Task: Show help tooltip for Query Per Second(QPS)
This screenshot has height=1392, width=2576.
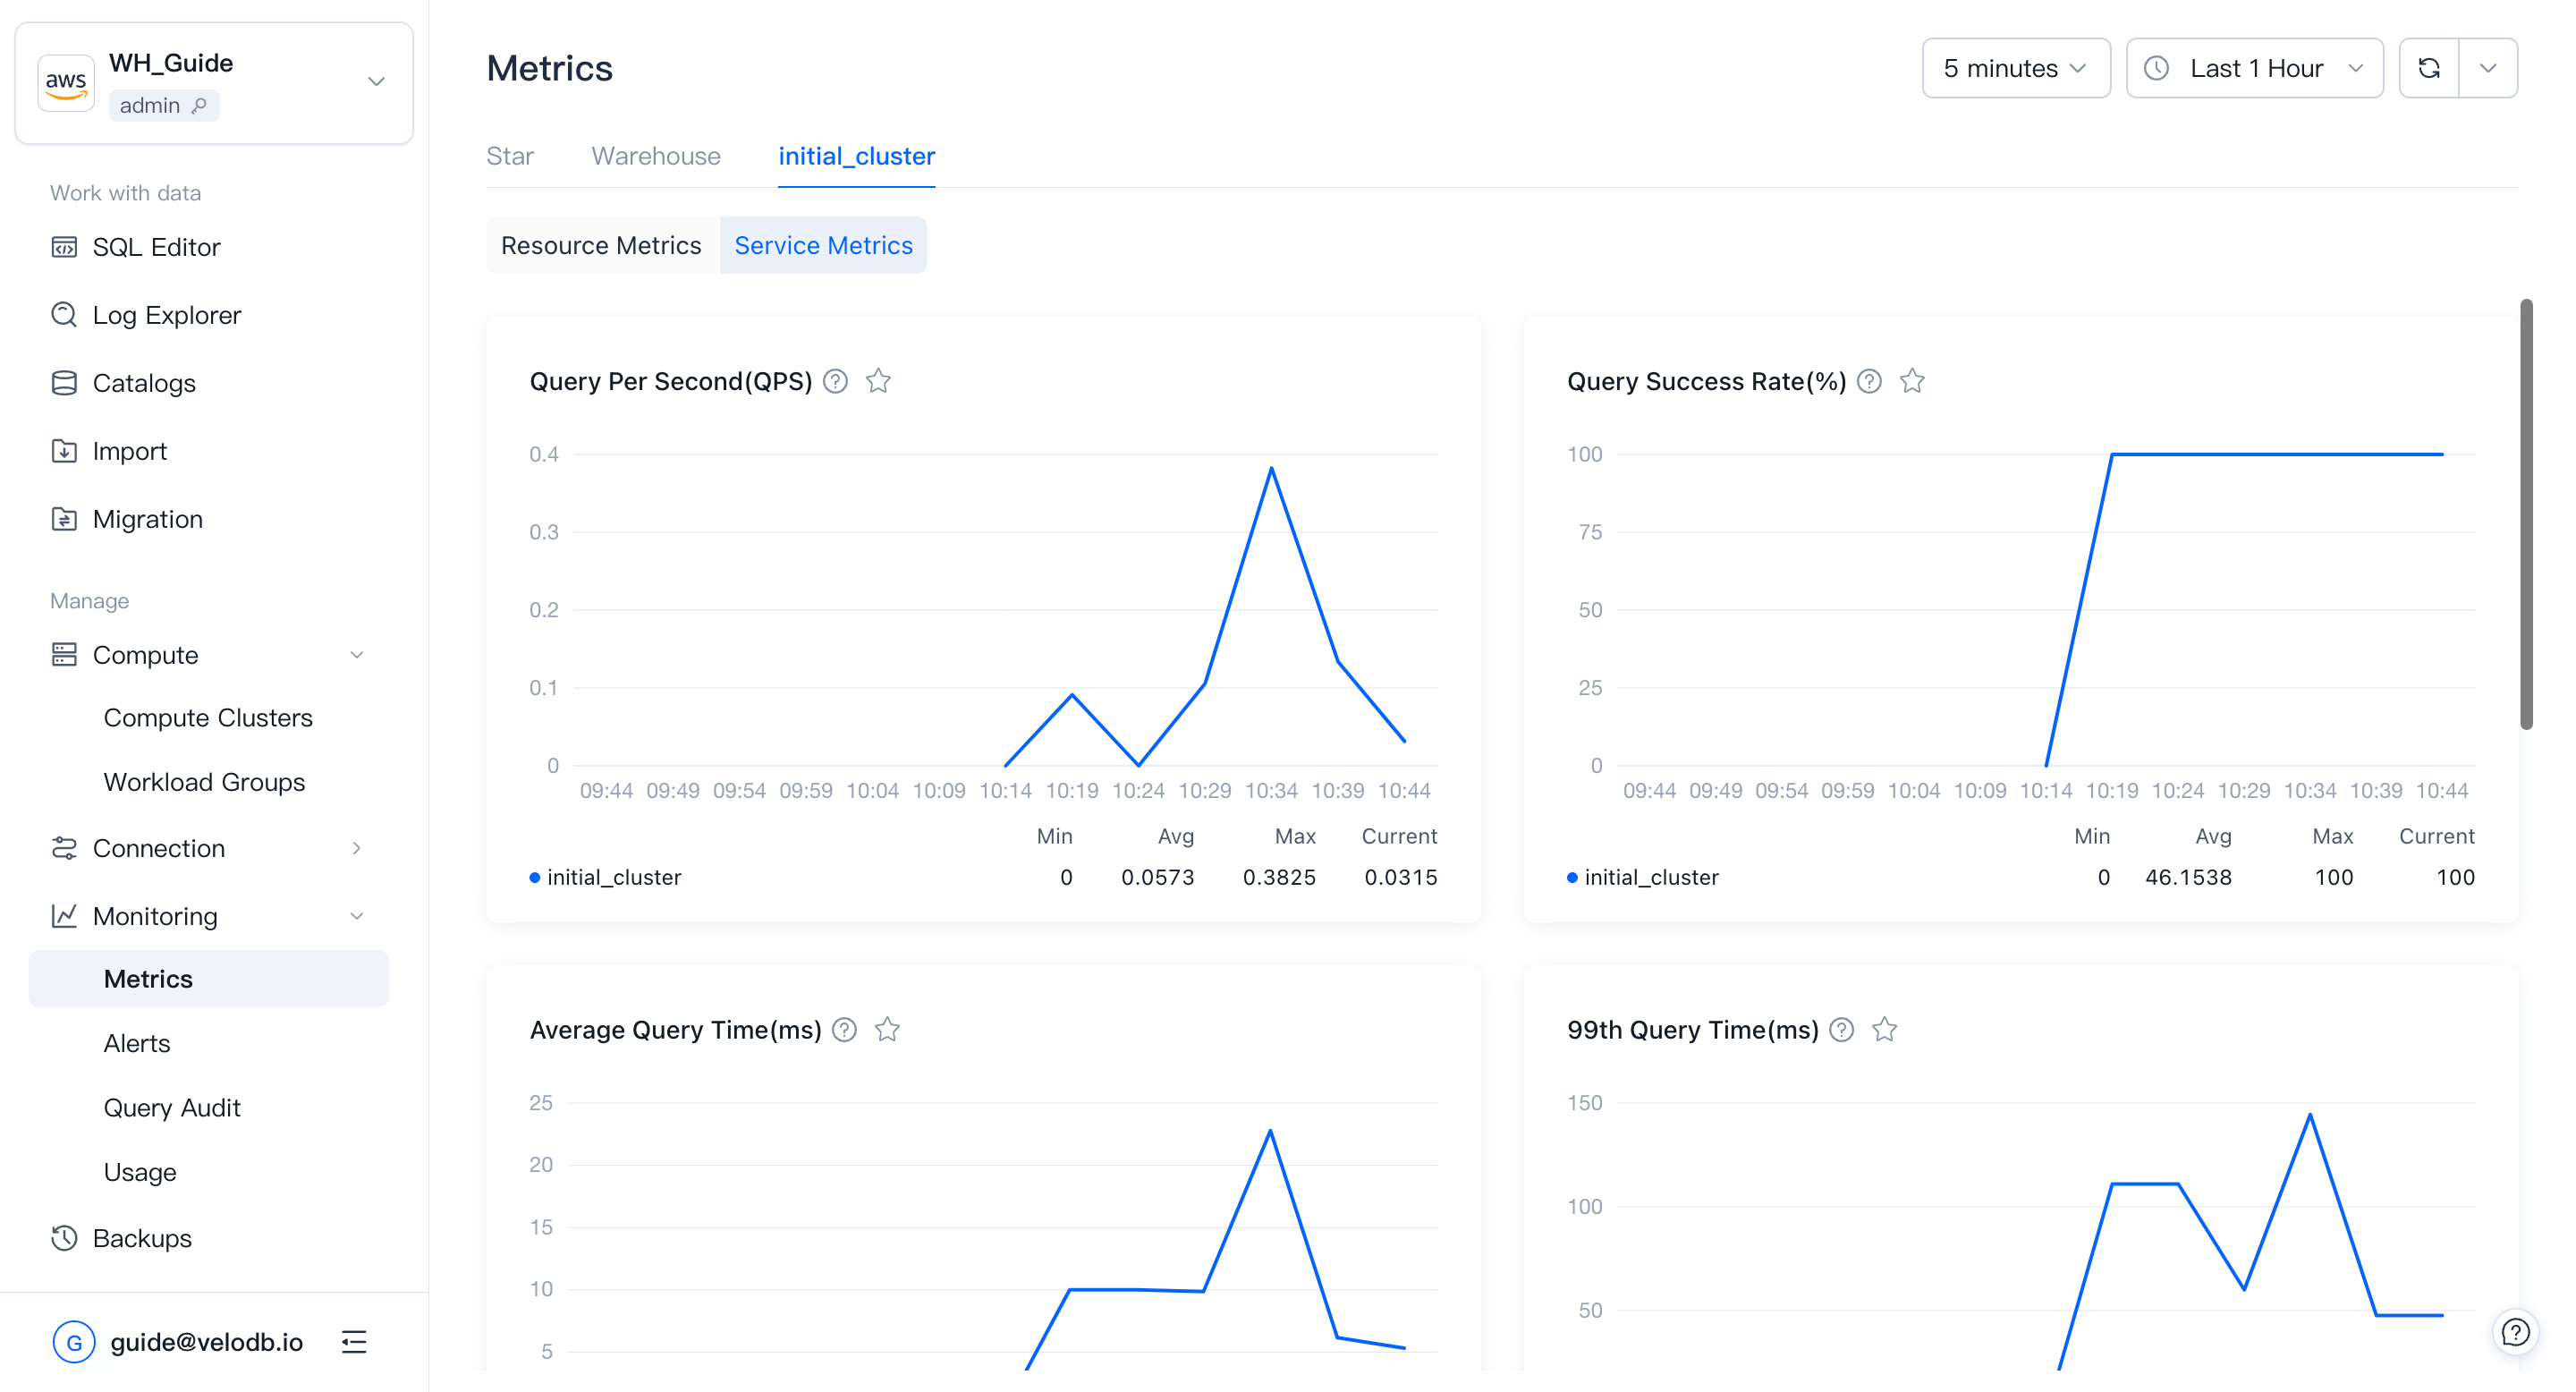Action: 836,381
